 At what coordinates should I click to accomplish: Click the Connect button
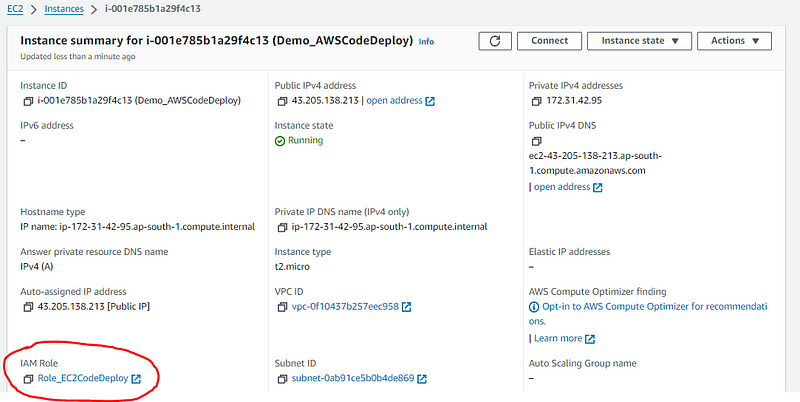point(549,41)
